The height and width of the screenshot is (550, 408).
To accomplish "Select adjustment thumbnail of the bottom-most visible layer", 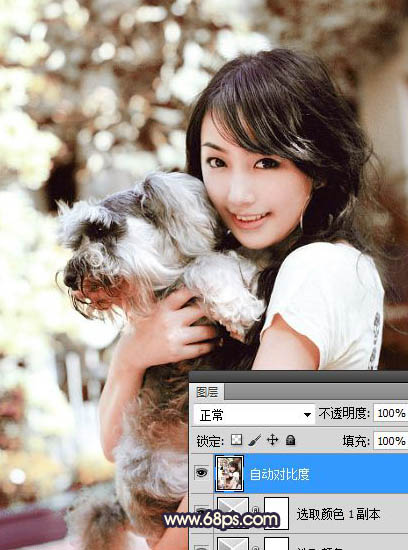I will 233,543.
